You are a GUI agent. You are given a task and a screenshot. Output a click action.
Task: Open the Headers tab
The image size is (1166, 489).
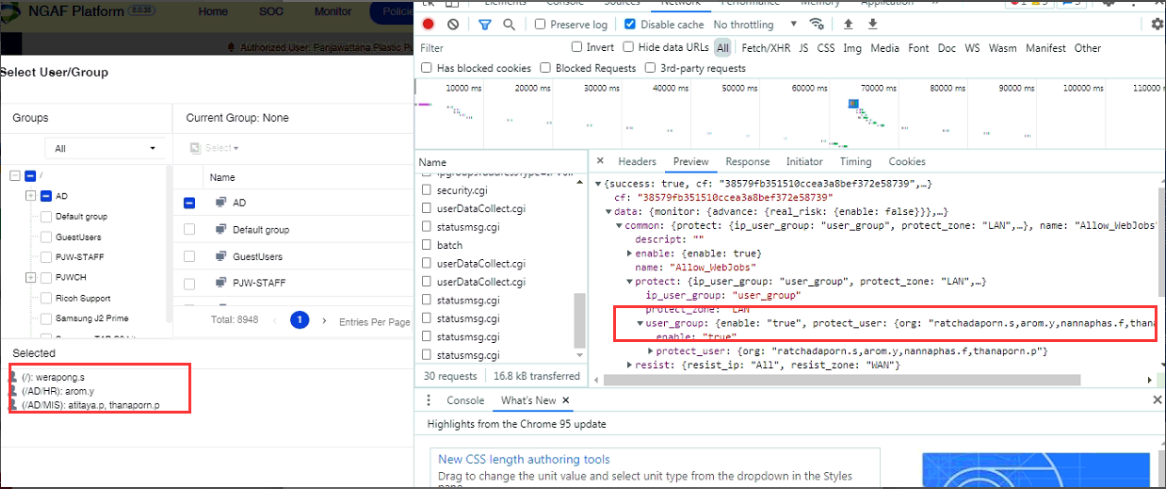click(636, 161)
